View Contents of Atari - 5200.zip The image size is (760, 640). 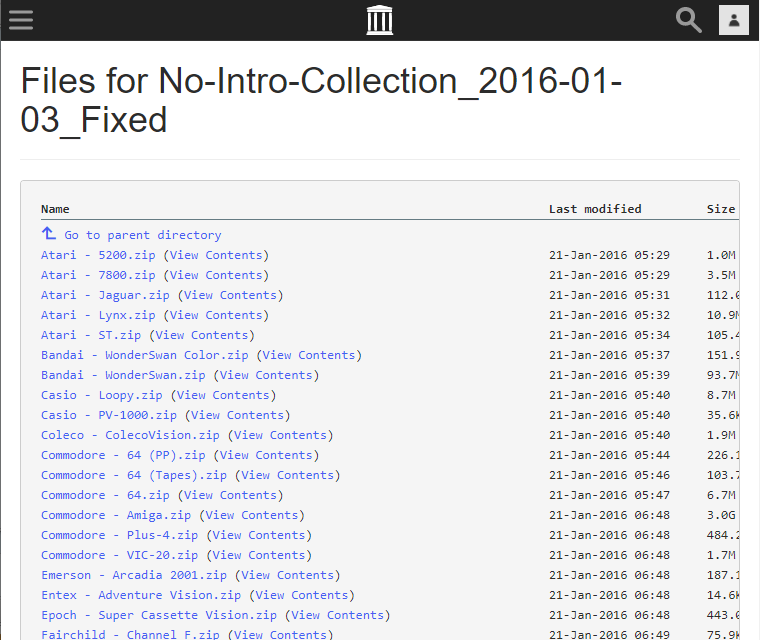pyautogui.click(x=216, y=255)
